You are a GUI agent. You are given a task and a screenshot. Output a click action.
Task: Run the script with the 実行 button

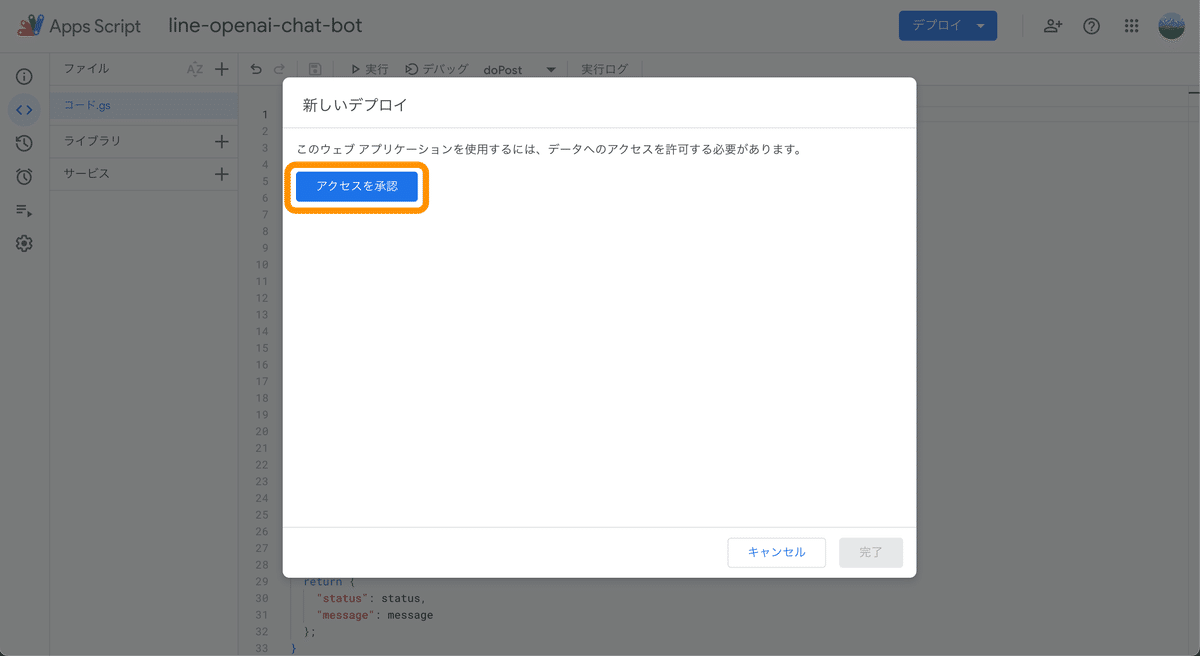pos(369,69)
